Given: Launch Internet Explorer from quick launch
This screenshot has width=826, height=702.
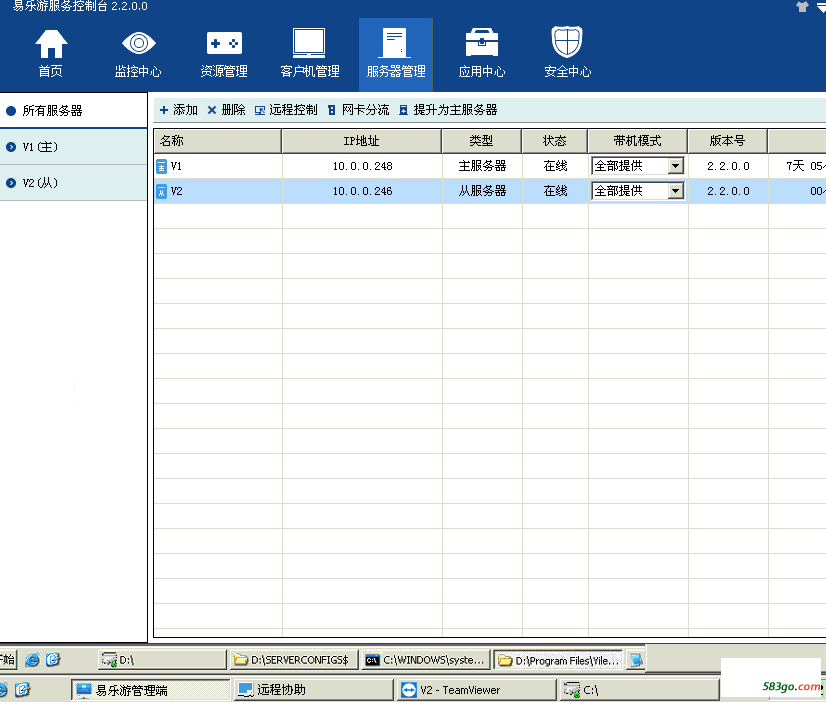Looking at the screenshot, I should click(32, 659).
